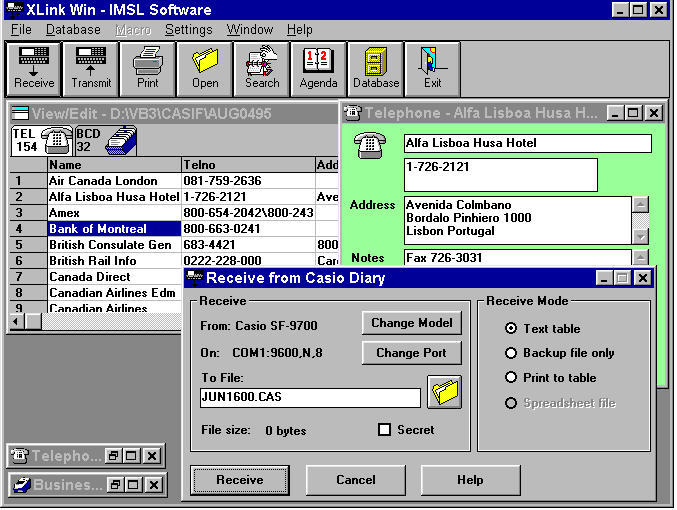
Task: Select the British Consulate Gen cell
Action: (x=114, y=244)
